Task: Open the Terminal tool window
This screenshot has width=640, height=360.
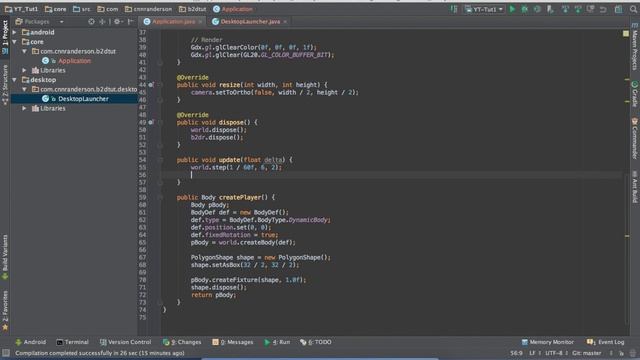Action: [72, 342]
